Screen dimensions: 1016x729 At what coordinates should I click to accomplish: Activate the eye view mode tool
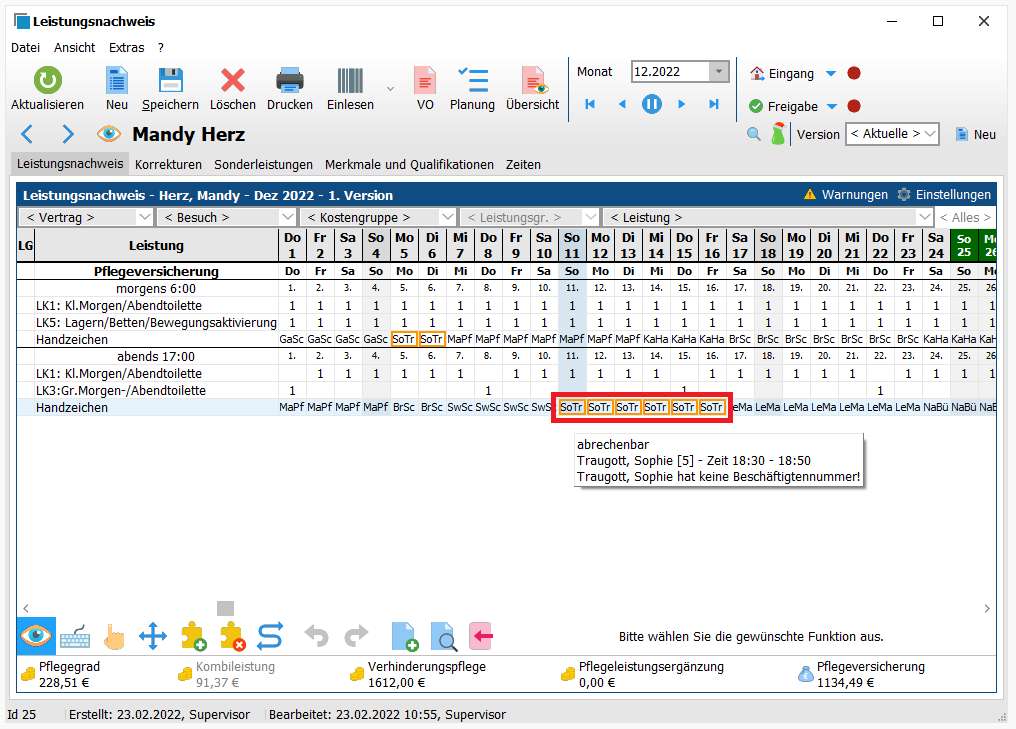coord(36,636)
